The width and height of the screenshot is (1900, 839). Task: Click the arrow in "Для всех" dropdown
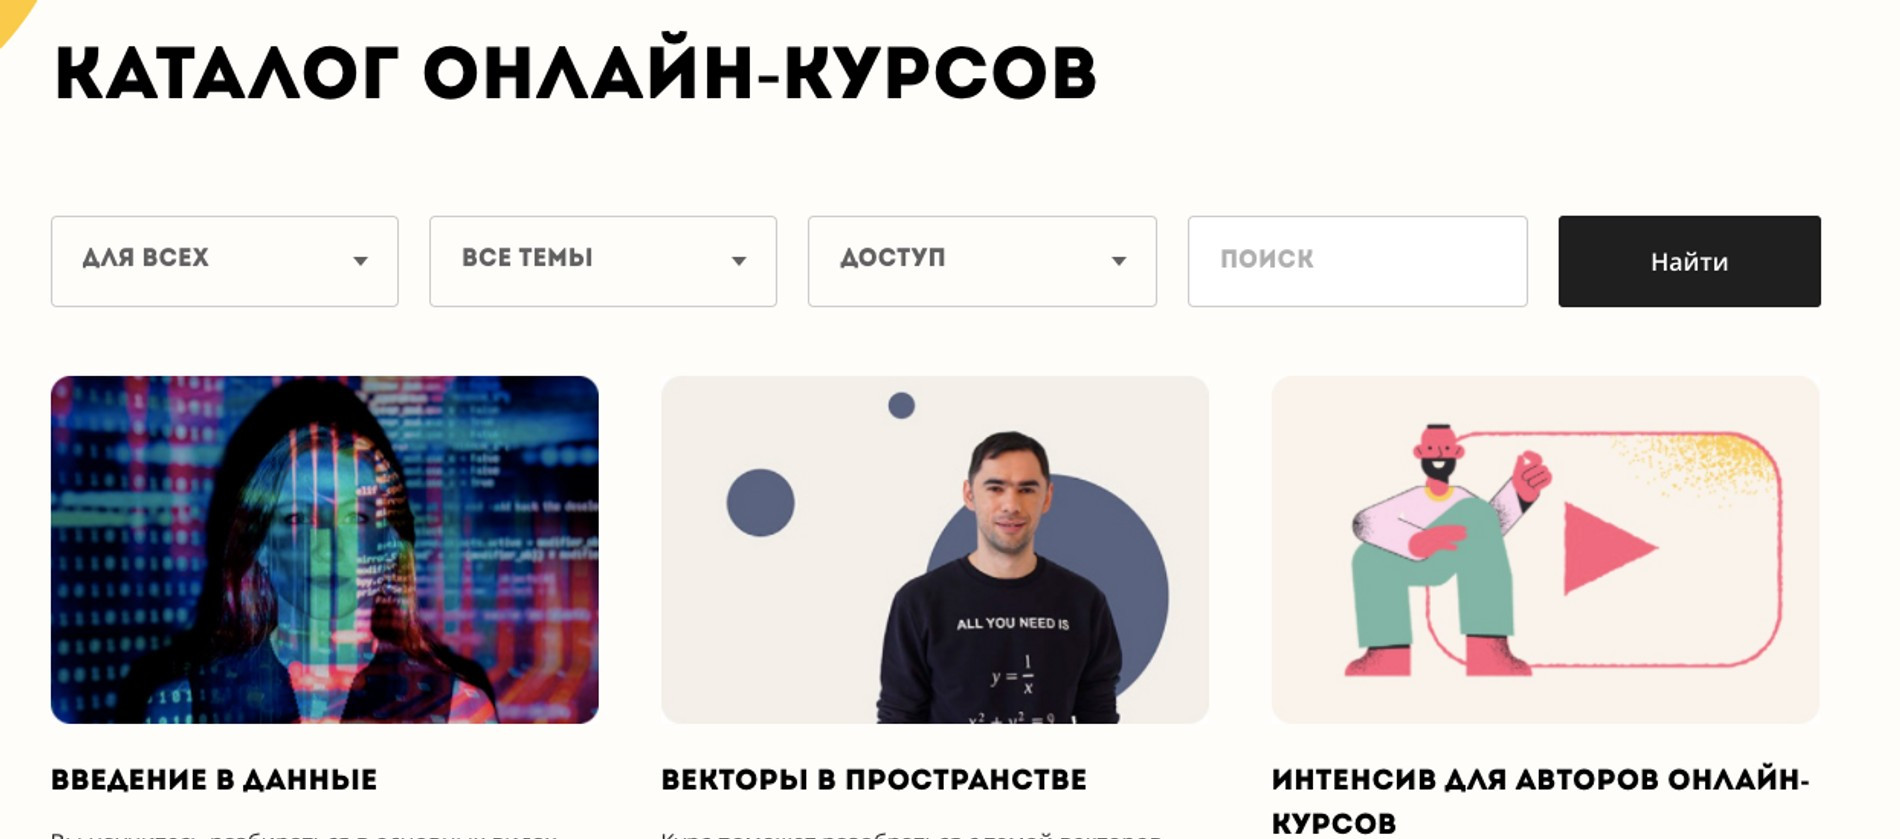361,261
